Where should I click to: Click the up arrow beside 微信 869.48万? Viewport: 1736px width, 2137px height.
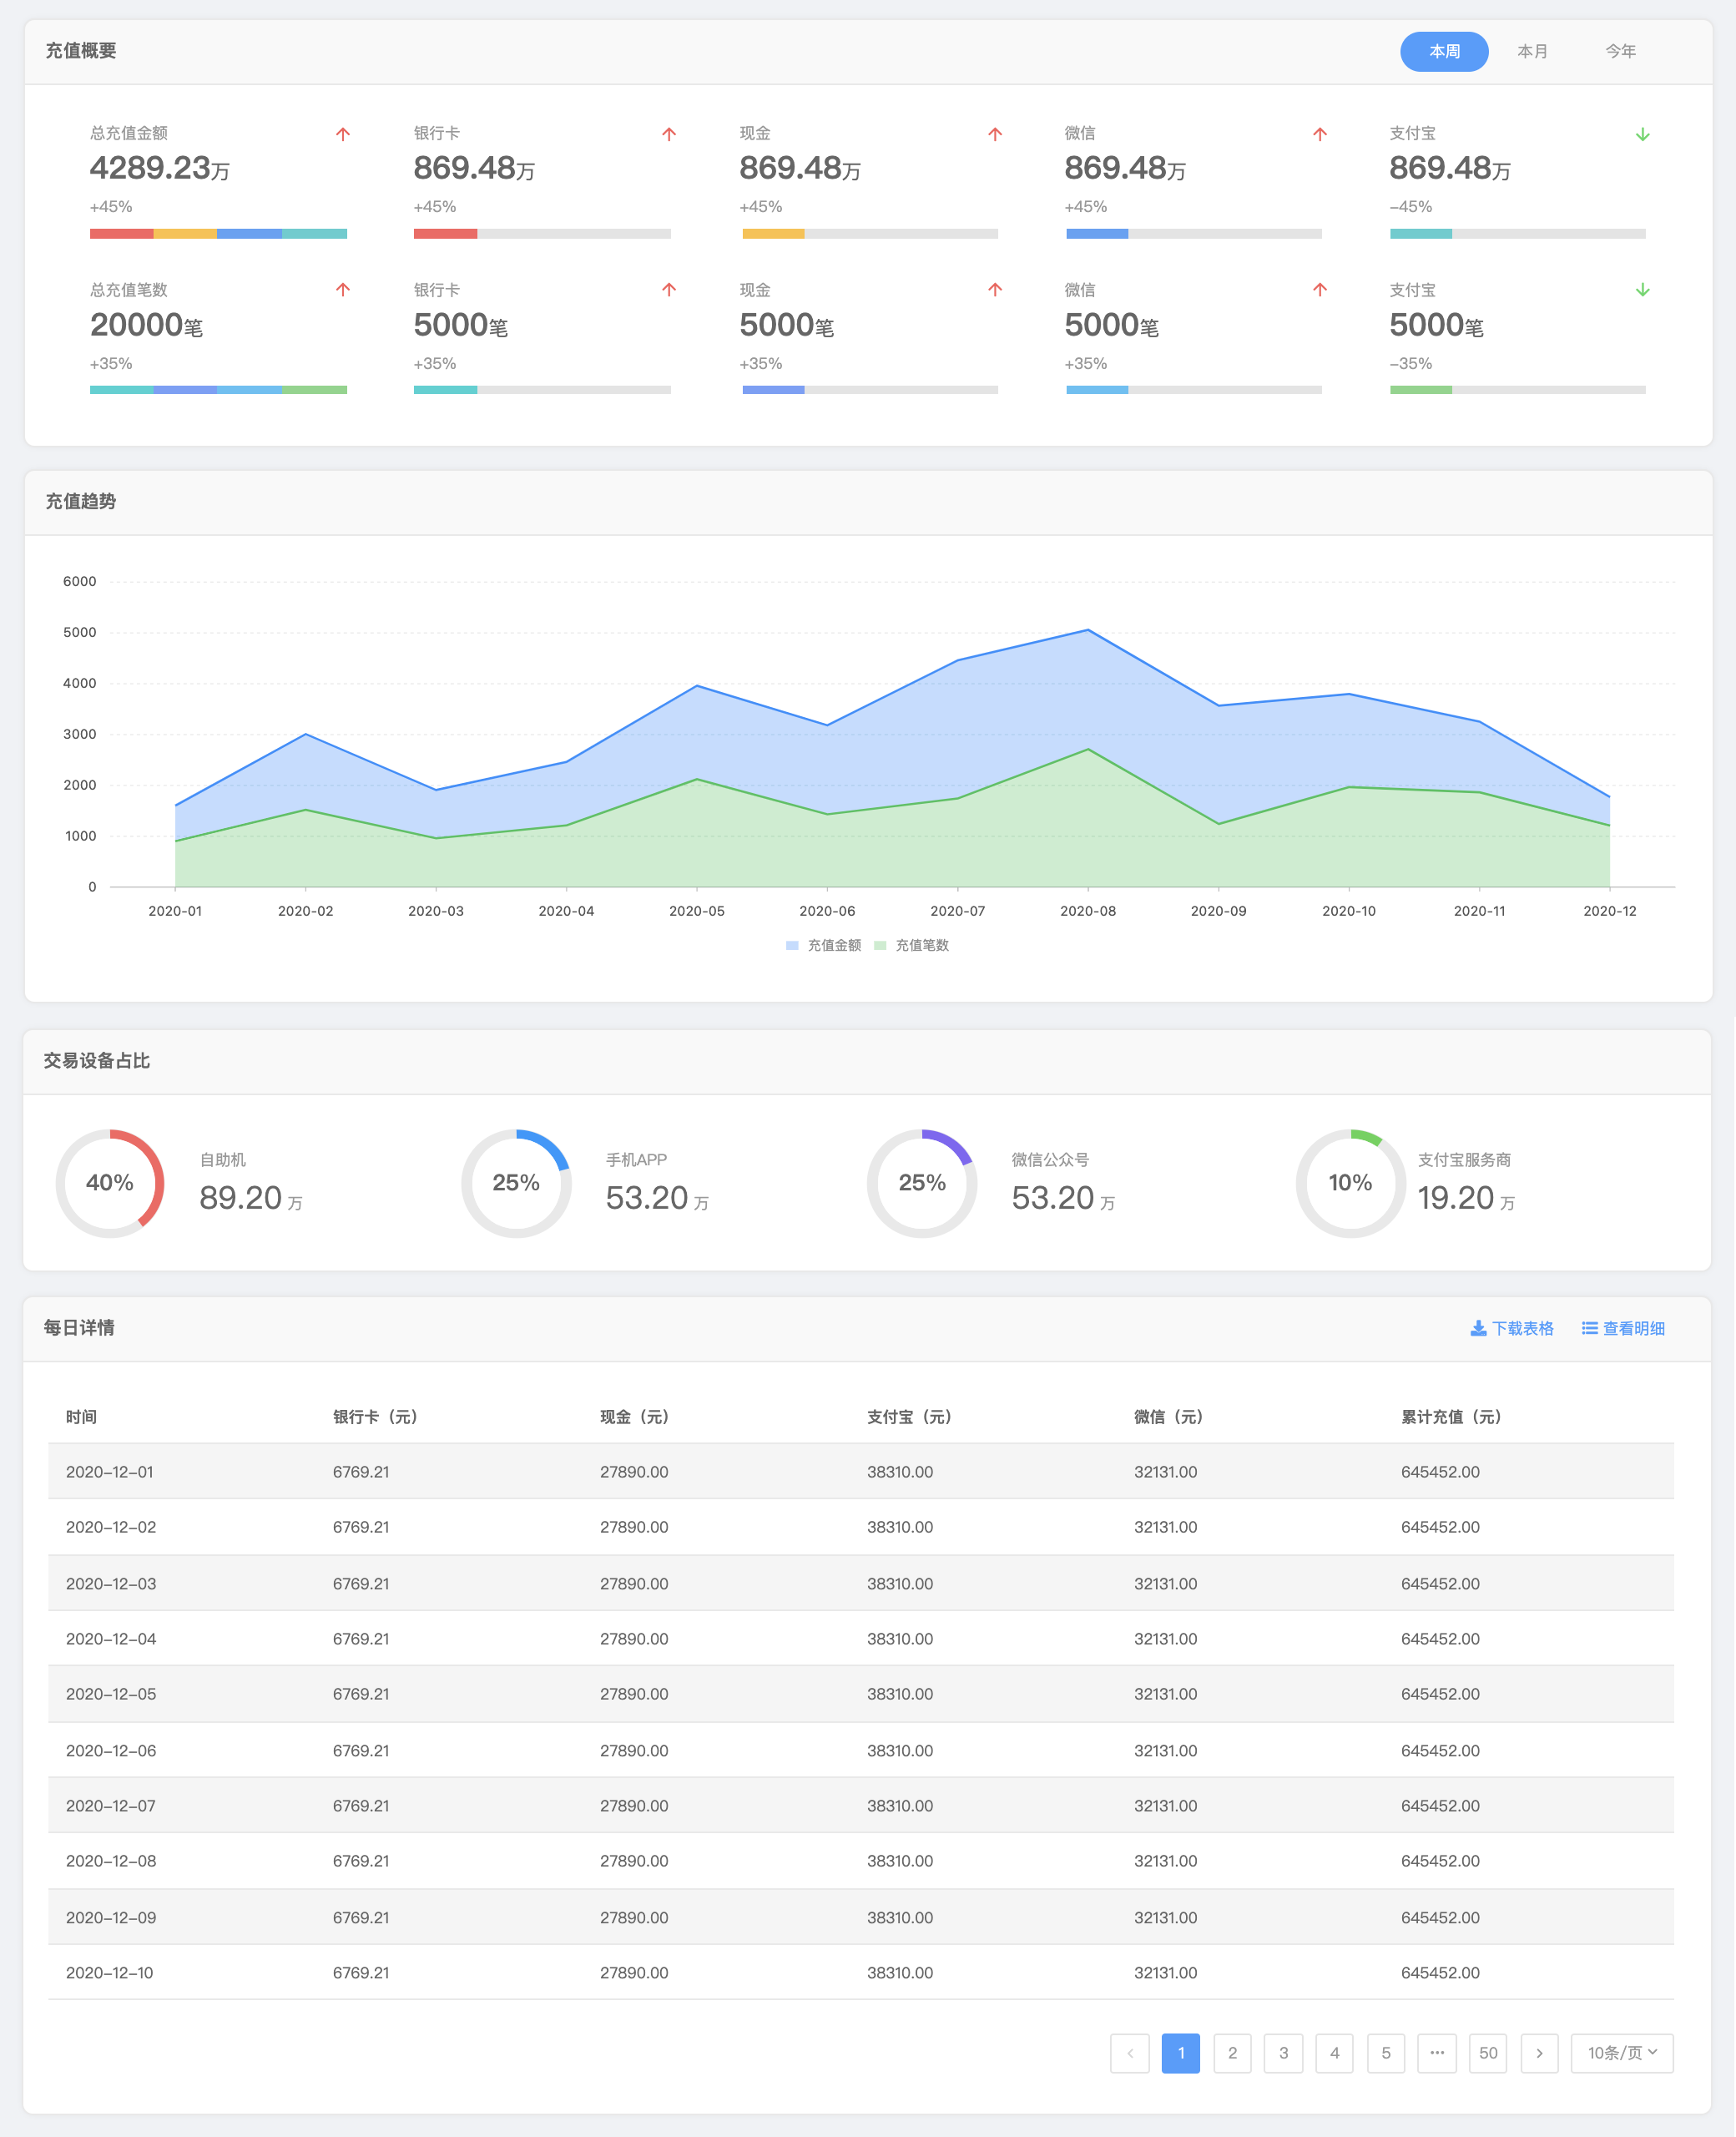(x=1320, y=134)
